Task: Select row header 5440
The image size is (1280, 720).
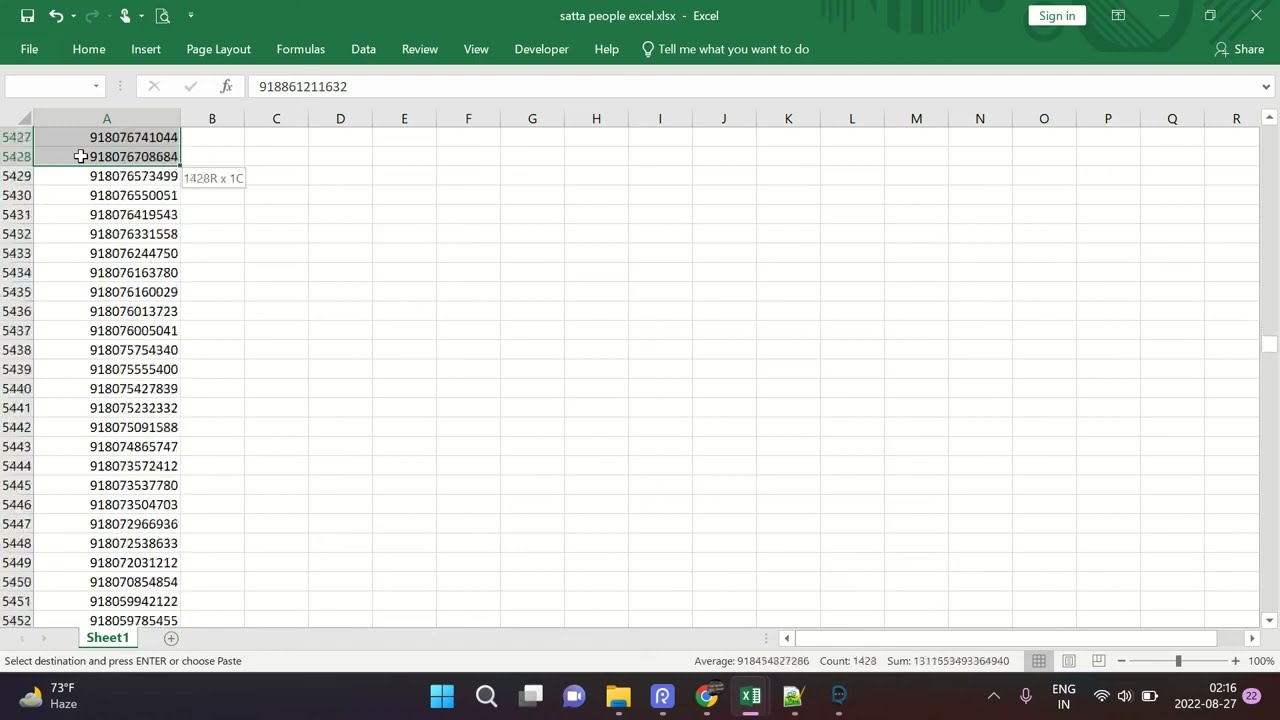Action: click(x=17, y=389)
